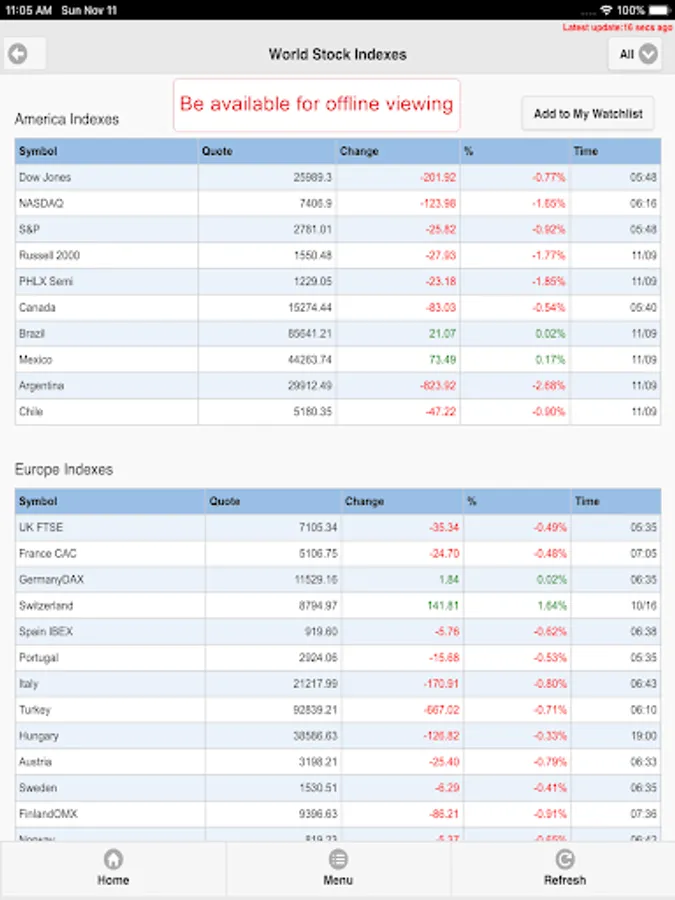This screenshot has height=900, width=675.
Task: Open the All filter dropdown
Action: point(636,55)
